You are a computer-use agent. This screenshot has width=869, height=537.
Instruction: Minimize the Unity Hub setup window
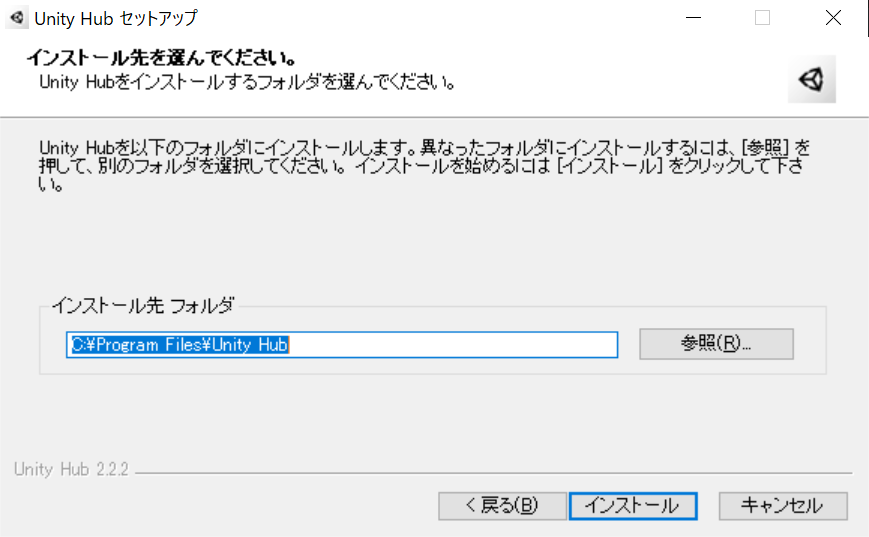click(x=693, y=18)
